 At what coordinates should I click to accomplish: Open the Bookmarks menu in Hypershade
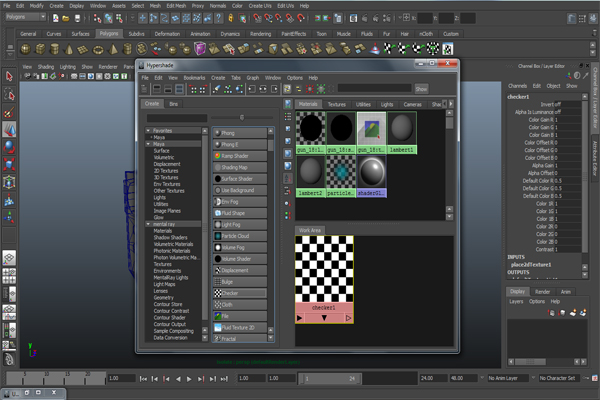click(194, 78)
